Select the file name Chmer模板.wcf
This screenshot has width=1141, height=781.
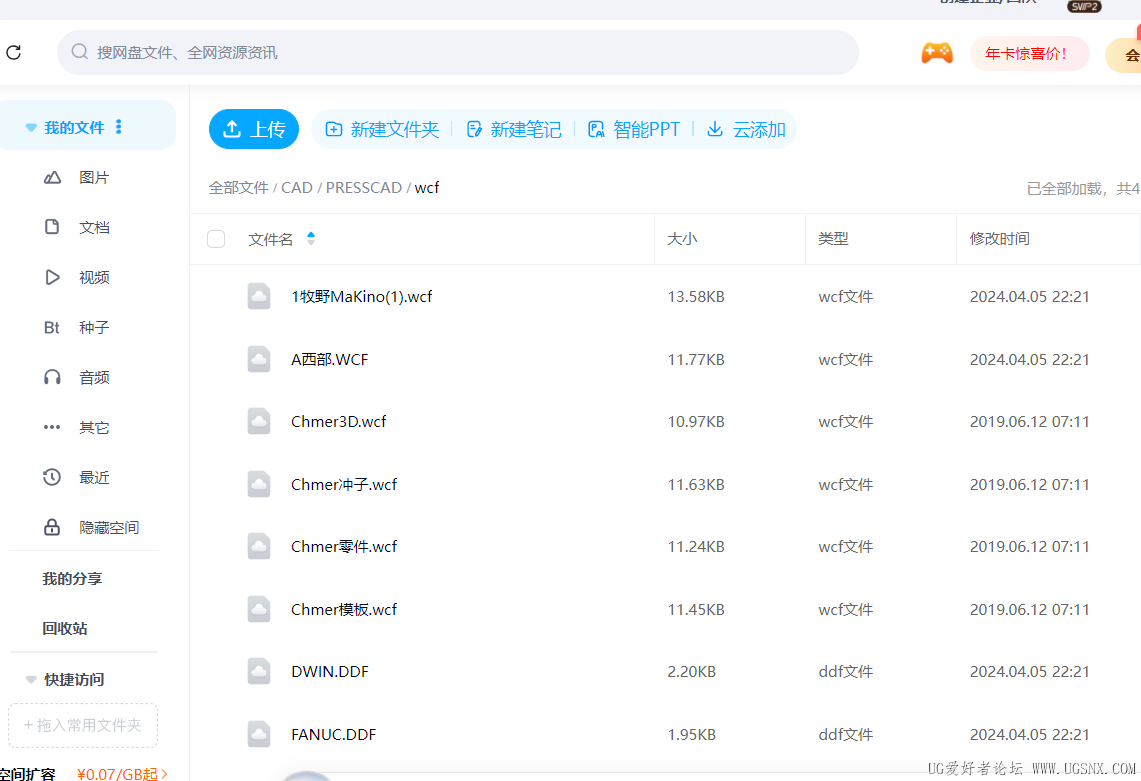tap(344, 609)
